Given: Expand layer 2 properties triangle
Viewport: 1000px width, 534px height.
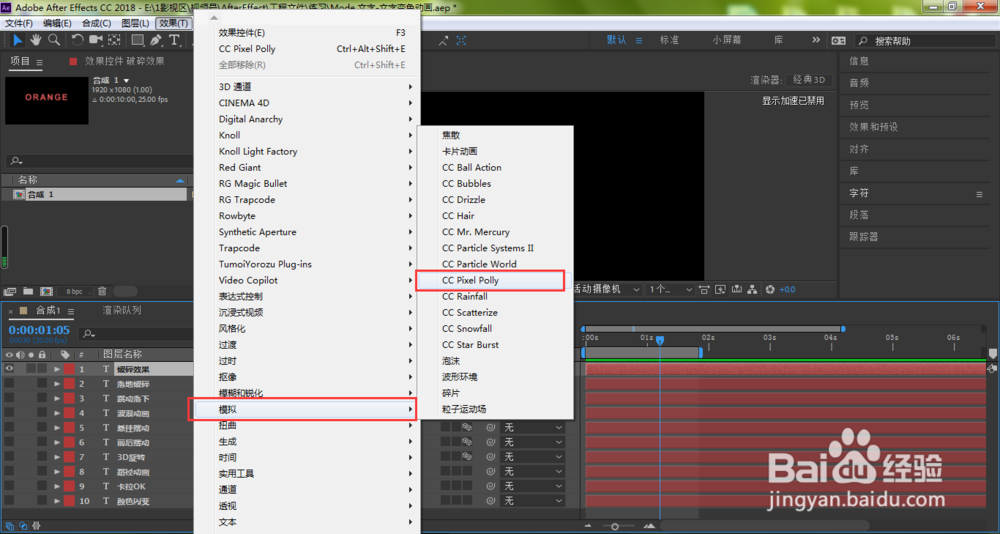Looking at the screenshot, I should pyautogui.click(x=57, y=383).
